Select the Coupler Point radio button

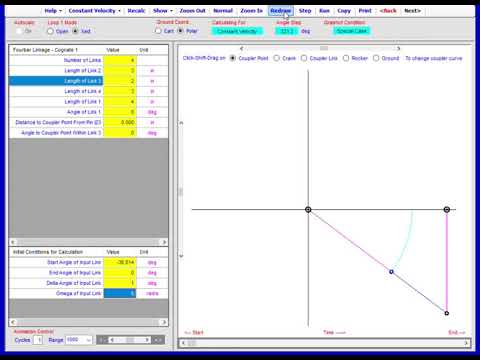[233, 58]
